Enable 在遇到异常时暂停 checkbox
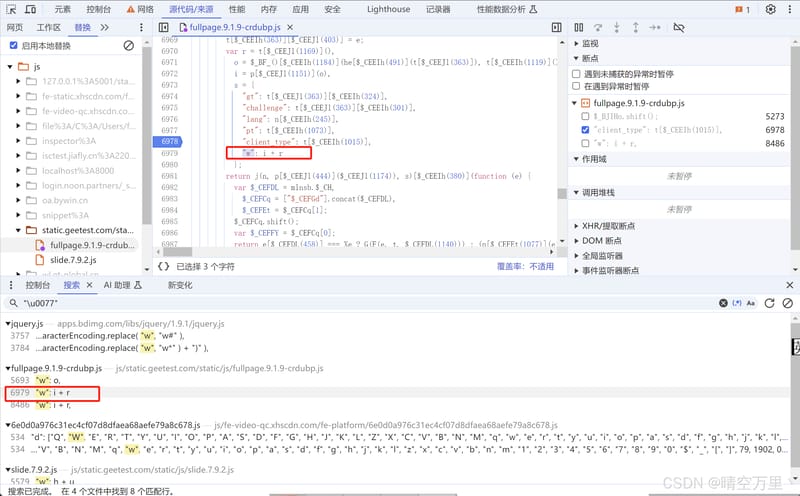This screenshot has width=800, height=496. (x=577, y=86)
